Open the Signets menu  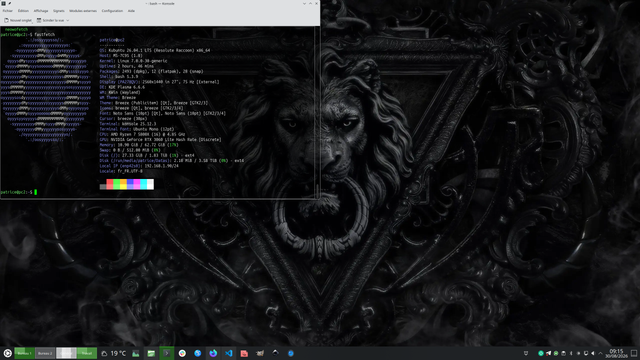[59, 11]
